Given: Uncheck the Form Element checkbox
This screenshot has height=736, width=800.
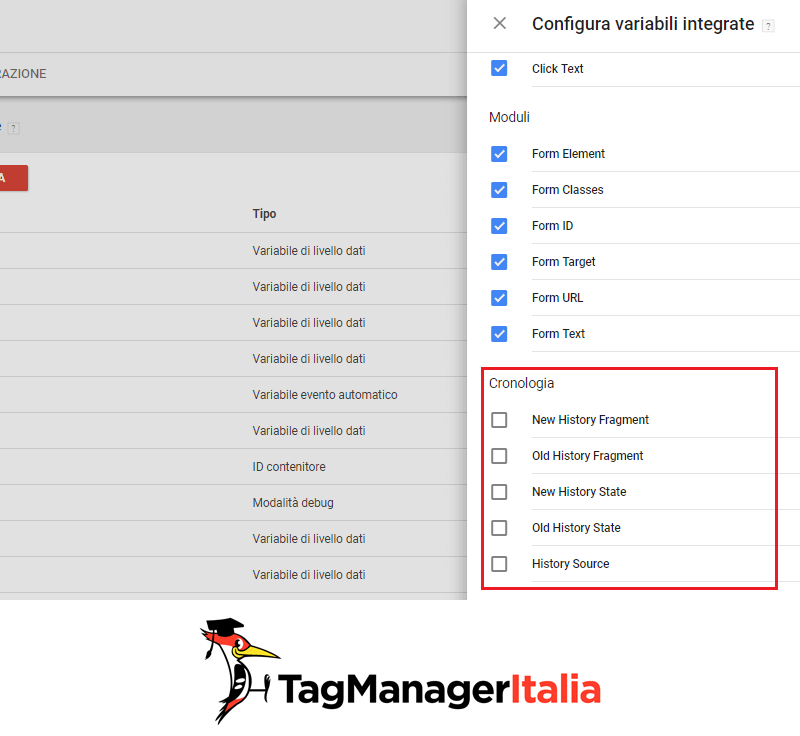Looking at the screenshot, I should coord(499,154).
